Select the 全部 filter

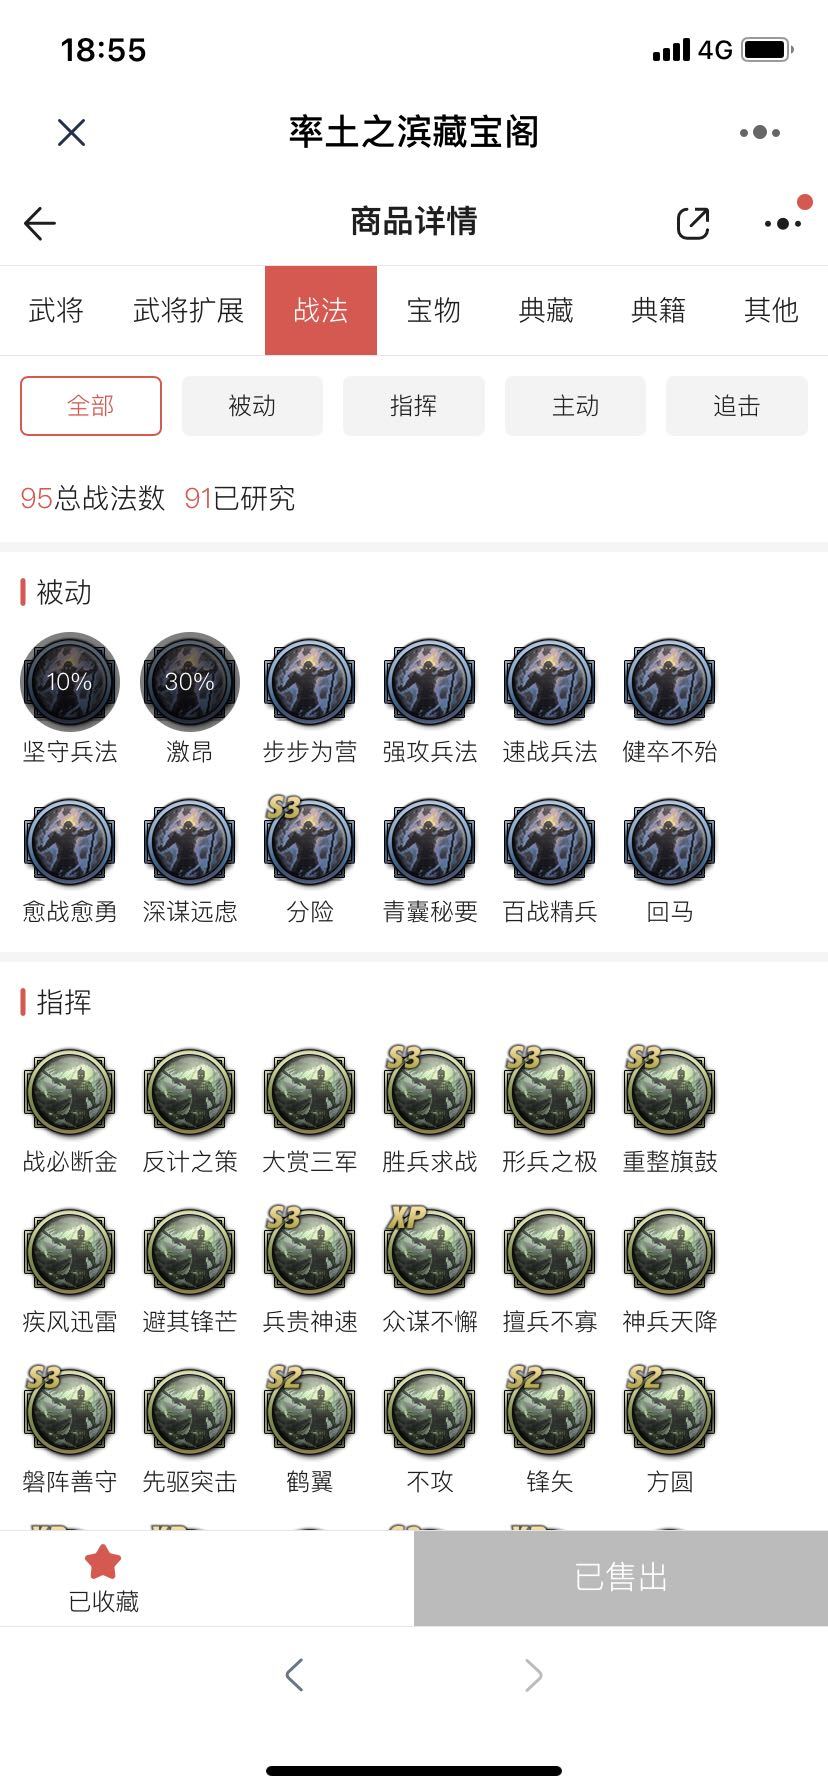pyautogui.click(x=91, y=406)
